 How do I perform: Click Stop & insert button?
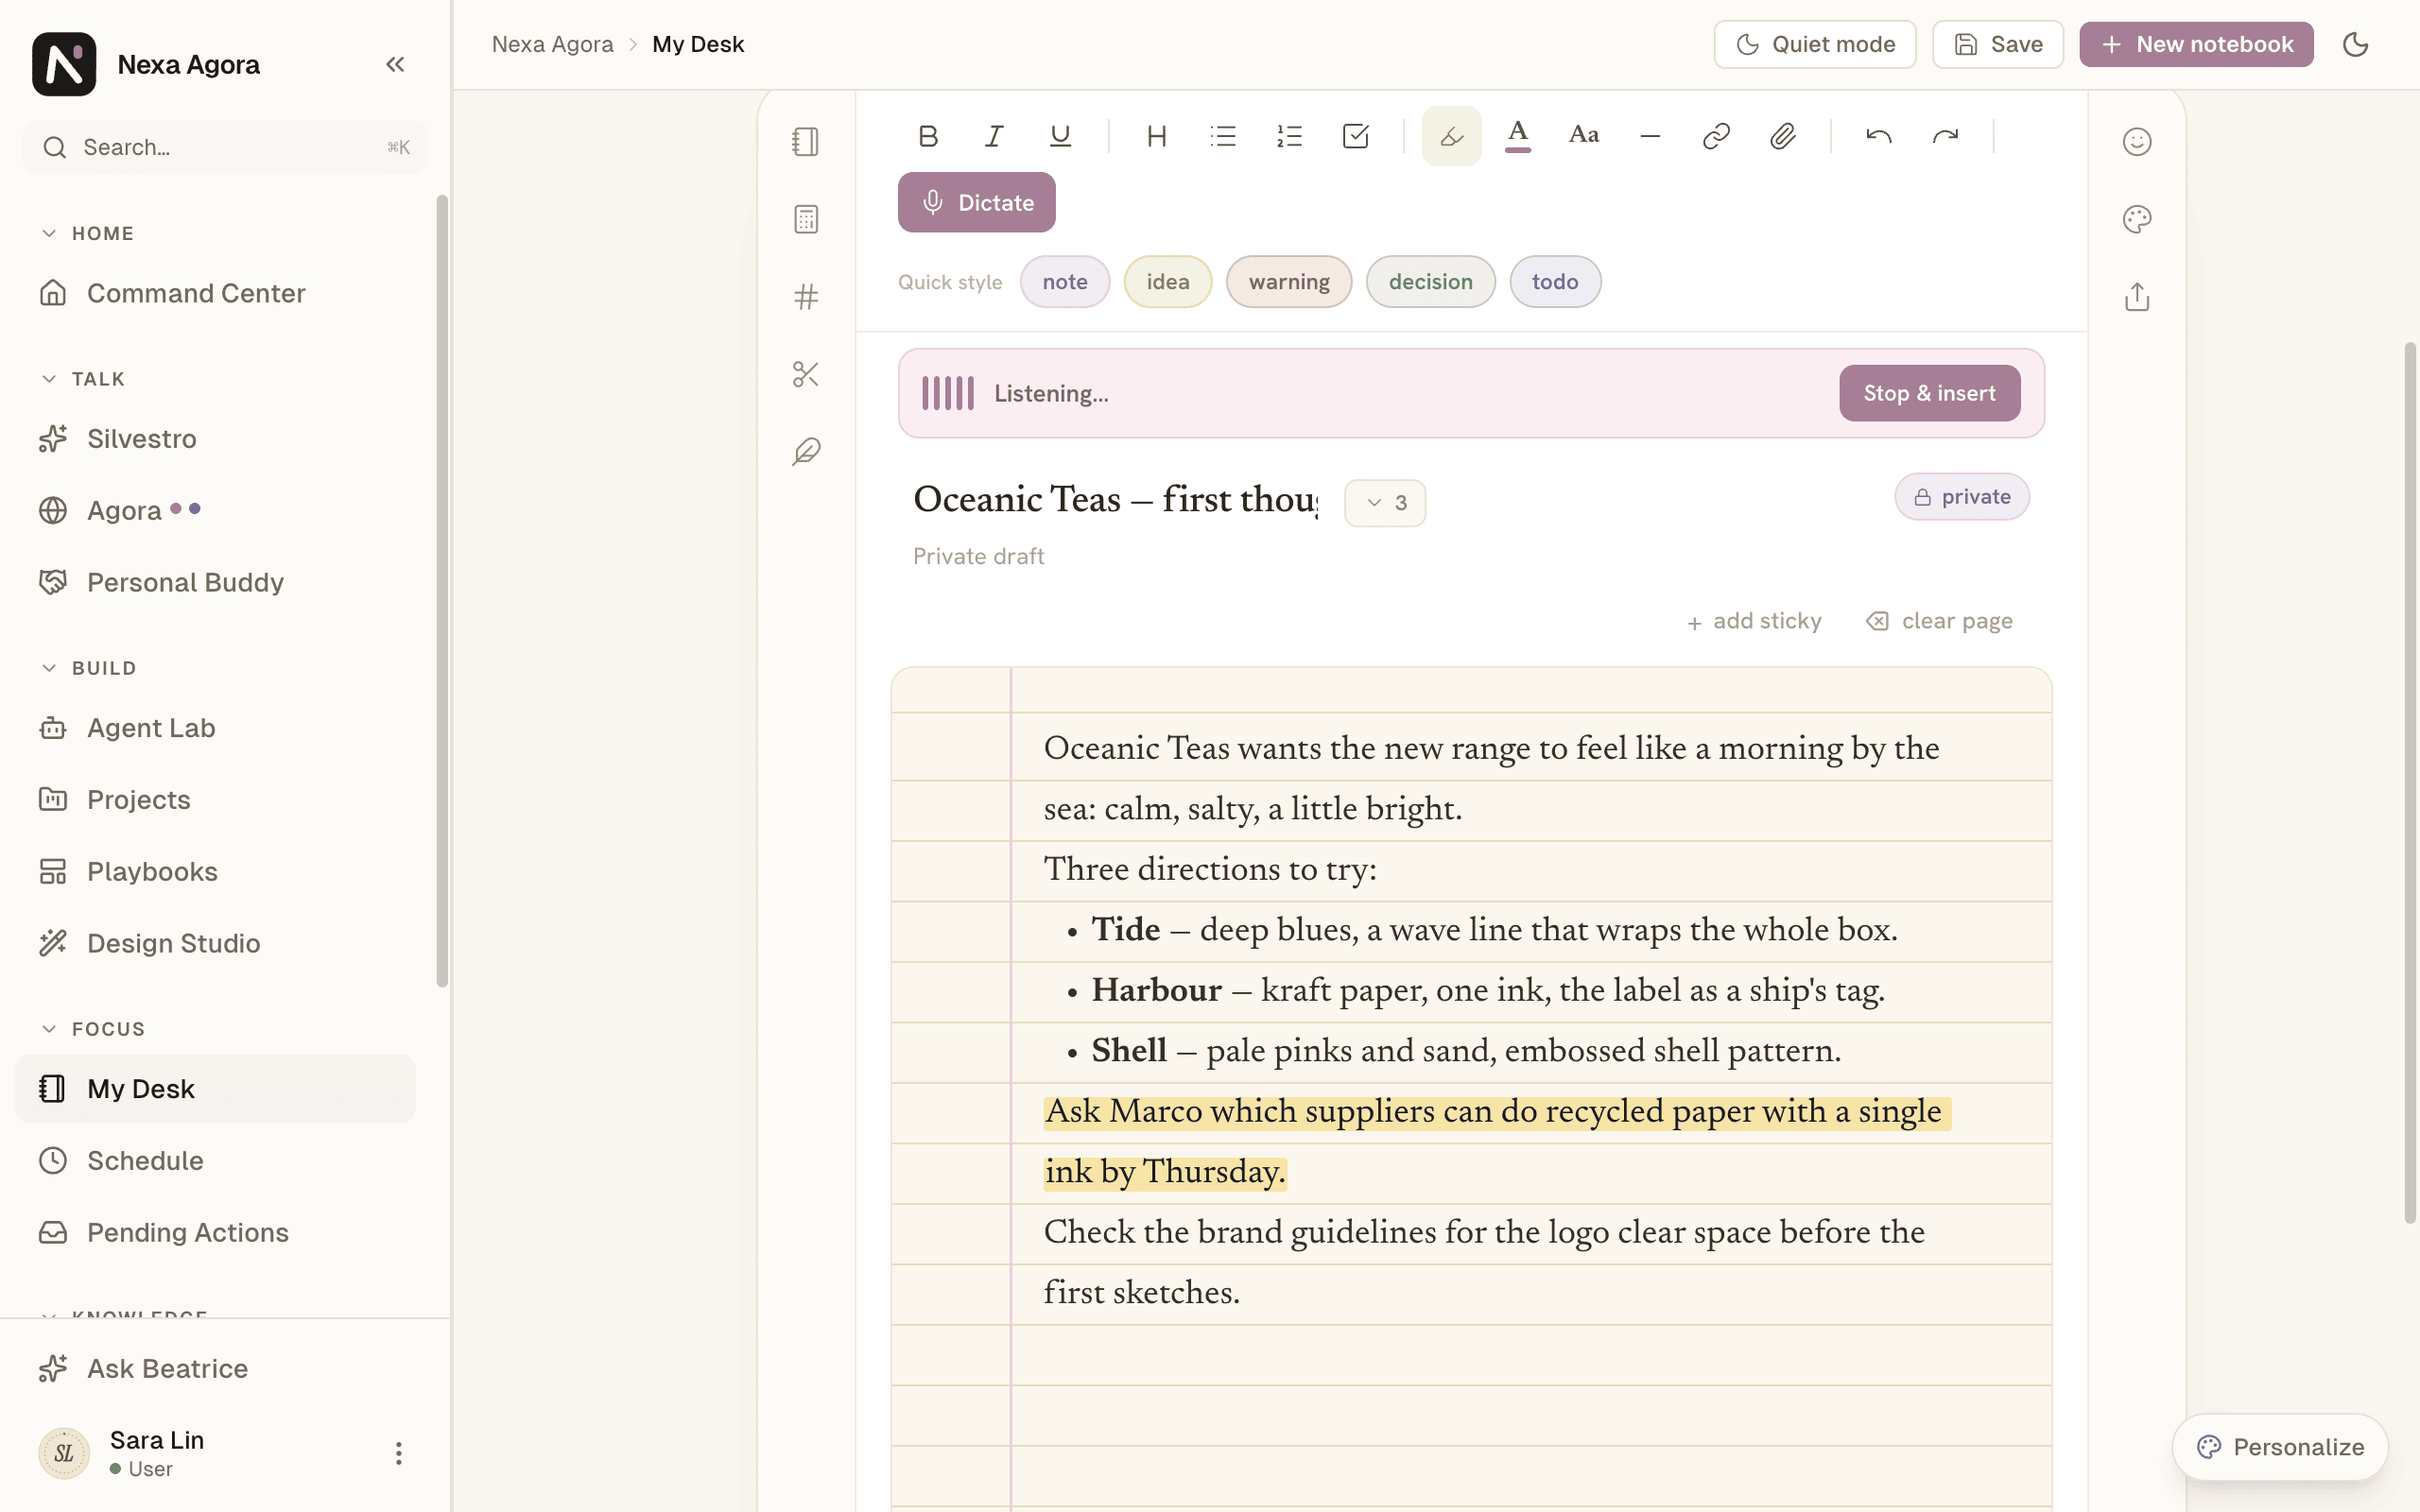pos(1929,393)
